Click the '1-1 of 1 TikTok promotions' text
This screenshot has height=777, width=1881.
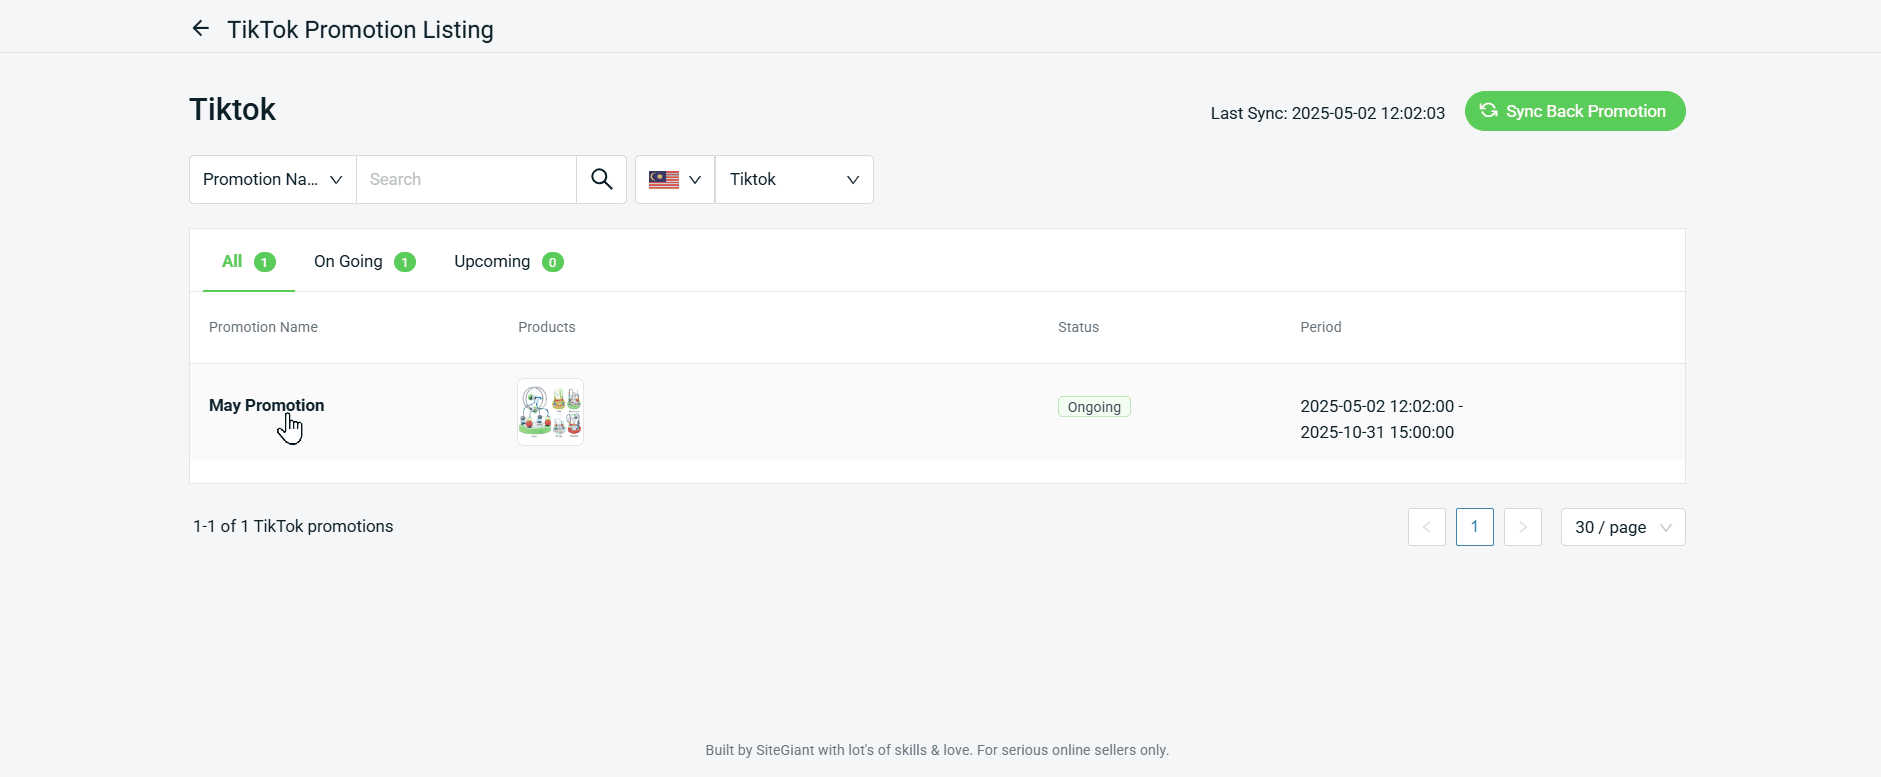pos(293,526)
